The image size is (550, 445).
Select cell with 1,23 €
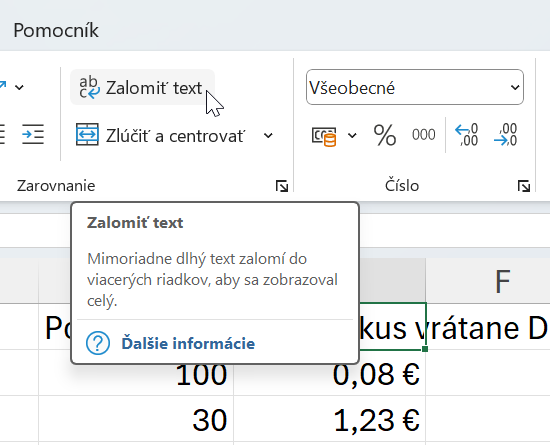330,419
